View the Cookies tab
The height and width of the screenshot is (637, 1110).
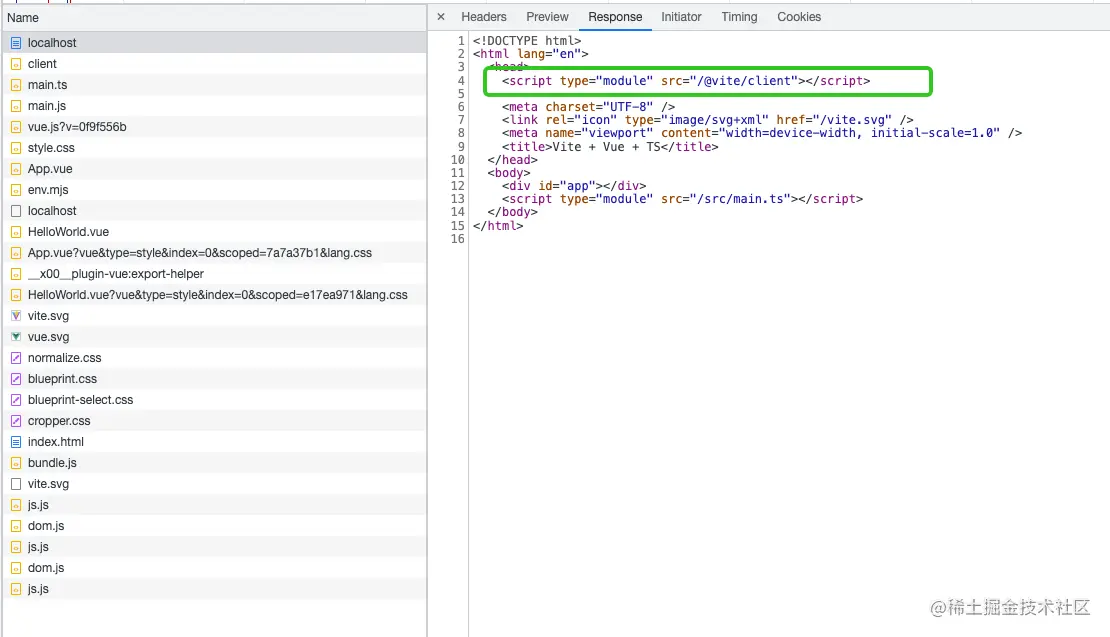point(799,16)
